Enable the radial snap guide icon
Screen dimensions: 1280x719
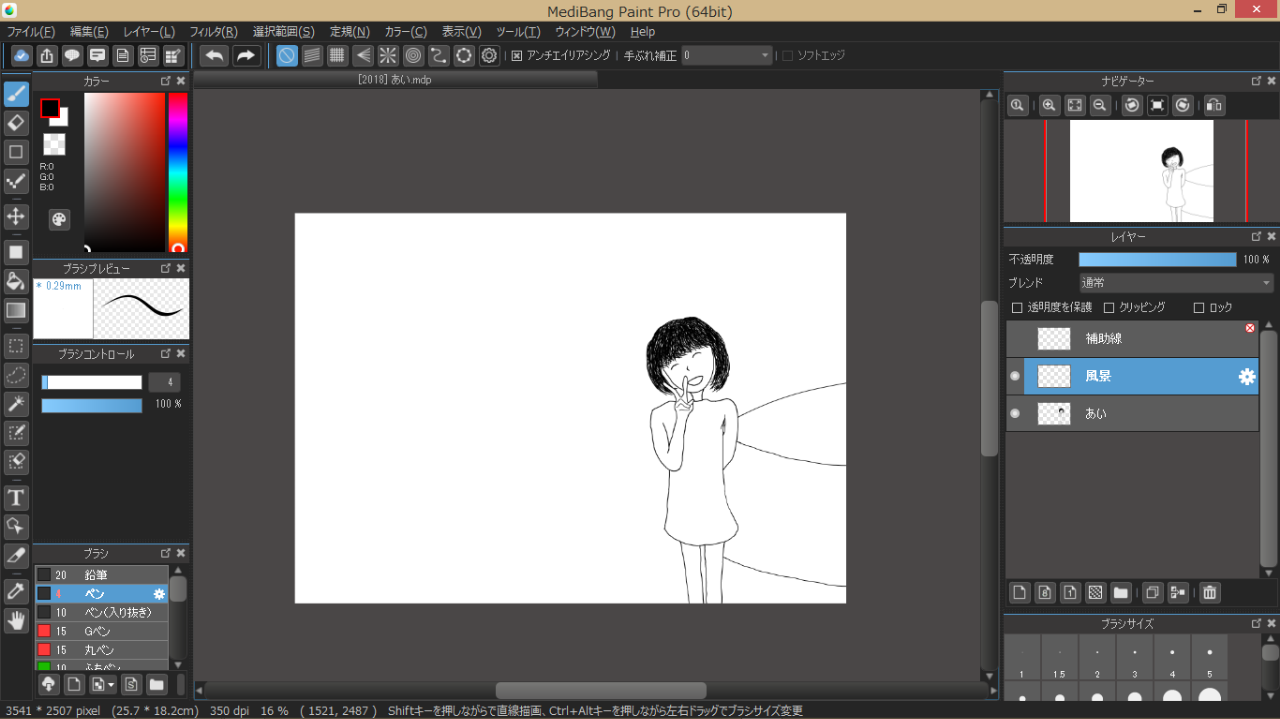387,56
